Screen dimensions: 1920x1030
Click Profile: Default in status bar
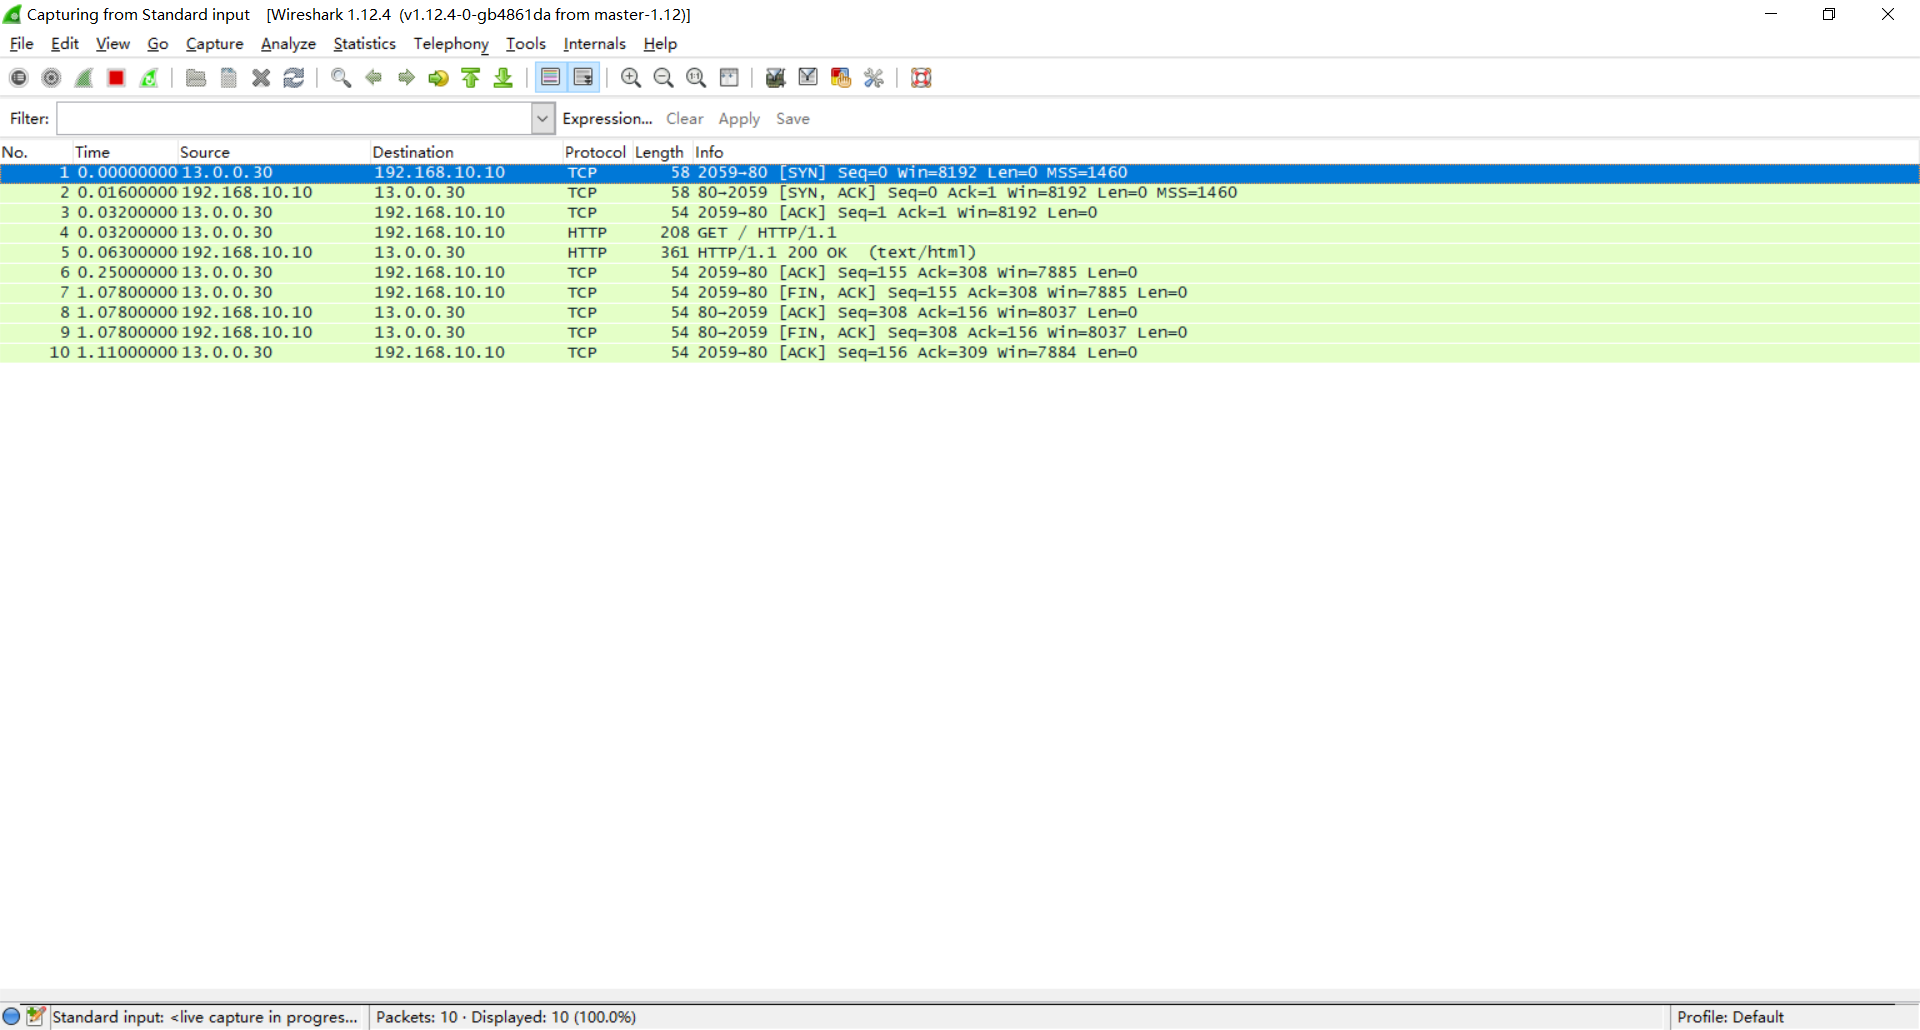(1730, 1017)
